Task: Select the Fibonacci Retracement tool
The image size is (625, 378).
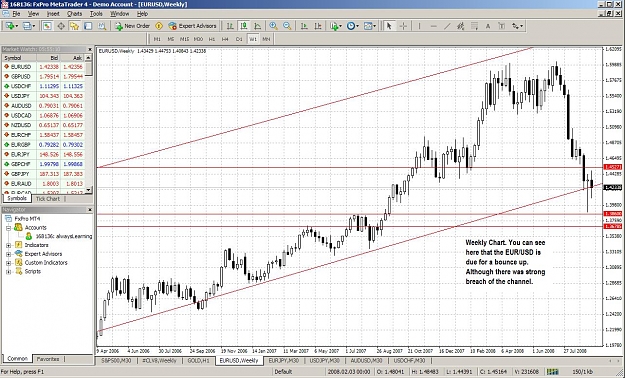Action: (474, 26)
